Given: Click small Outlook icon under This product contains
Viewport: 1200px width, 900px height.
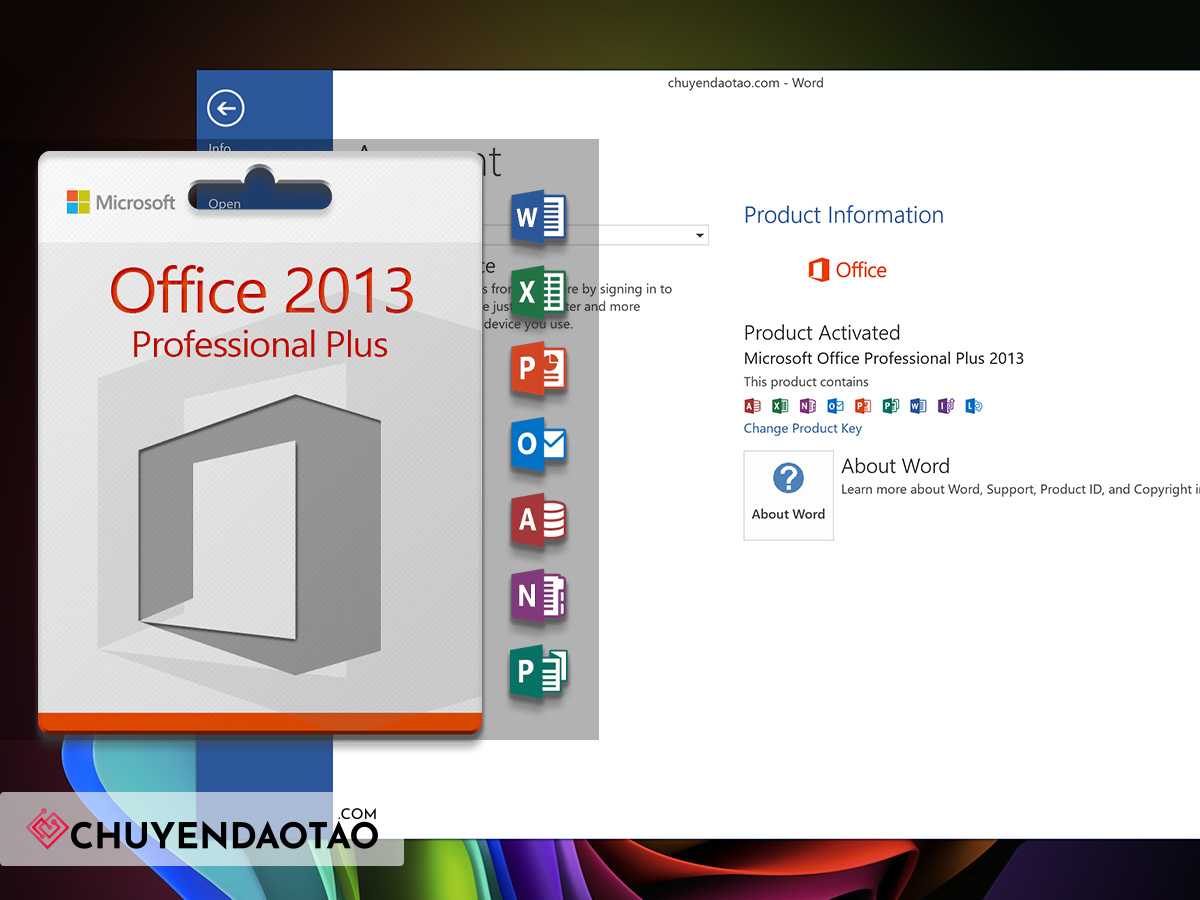Looking at the screenshot, I should click(x=835, y=406).
